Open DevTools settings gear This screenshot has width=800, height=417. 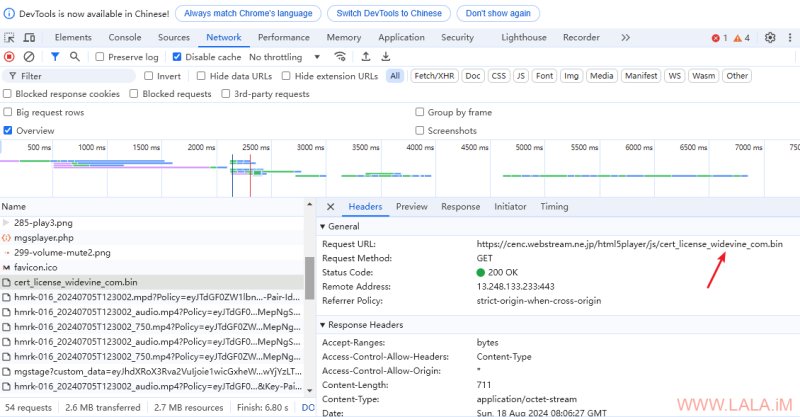(770, 37)
